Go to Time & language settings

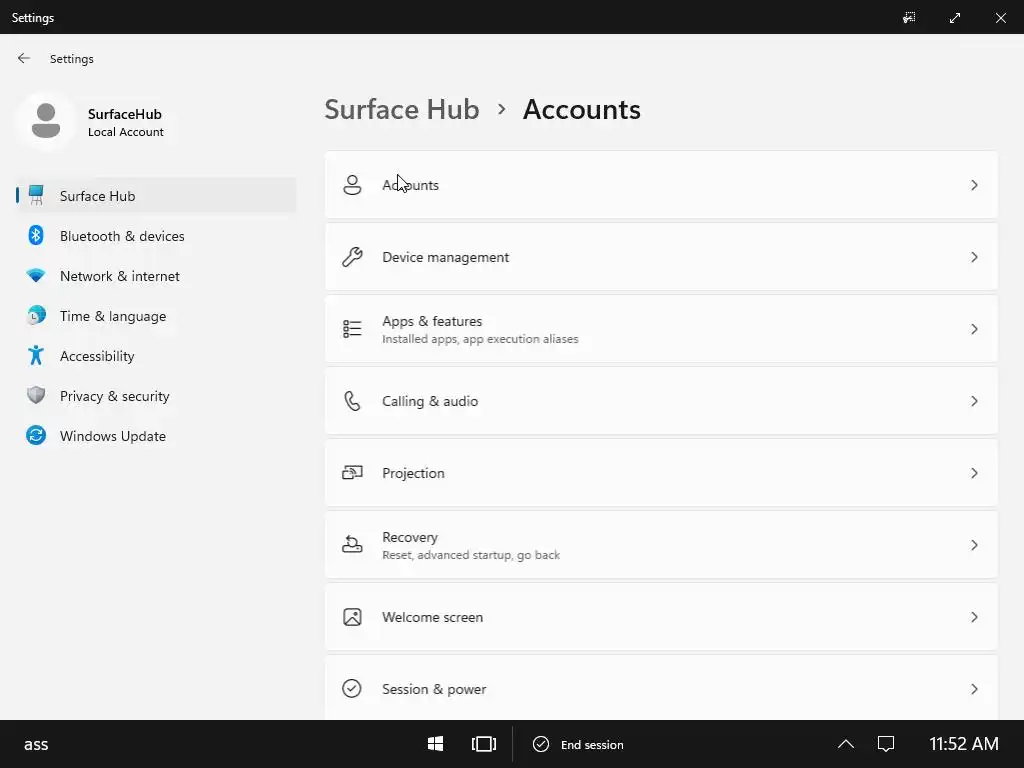[157, 315]
